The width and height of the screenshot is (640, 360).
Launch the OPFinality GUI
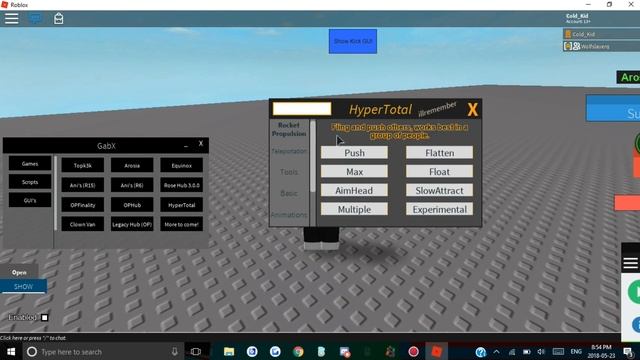[x=82, y=204]
